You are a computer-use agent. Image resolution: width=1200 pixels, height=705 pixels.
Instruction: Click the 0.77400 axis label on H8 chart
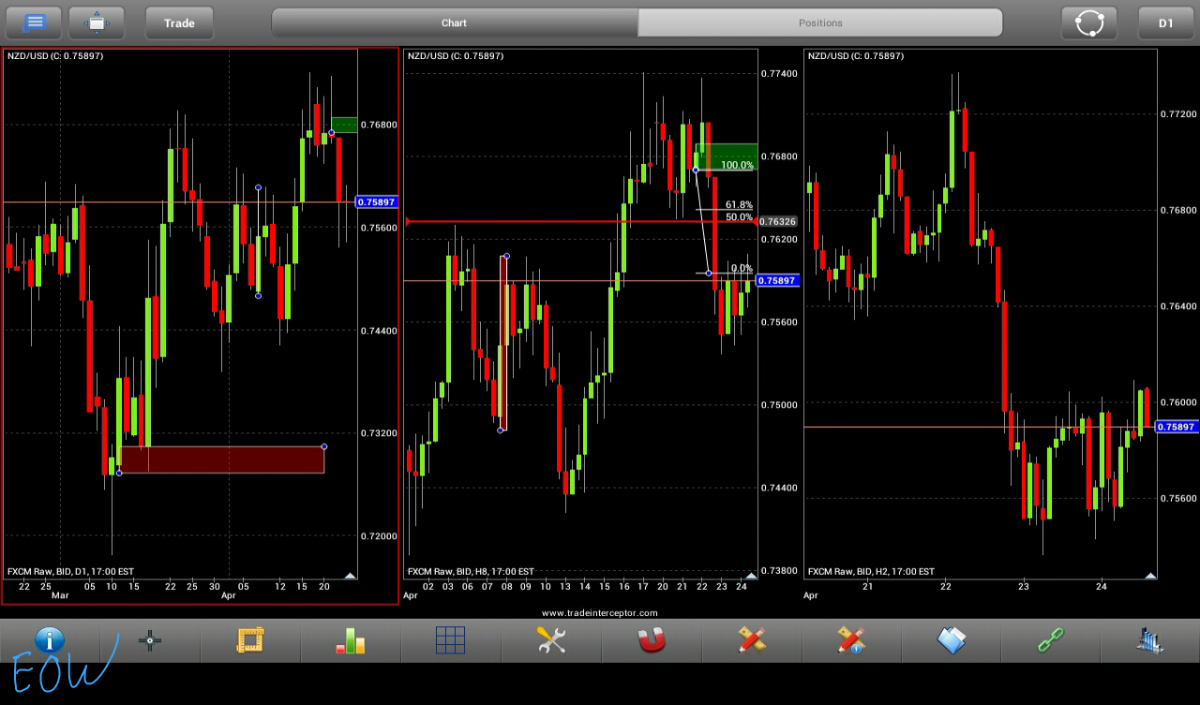pyautogui.click(x=778, y=74)
